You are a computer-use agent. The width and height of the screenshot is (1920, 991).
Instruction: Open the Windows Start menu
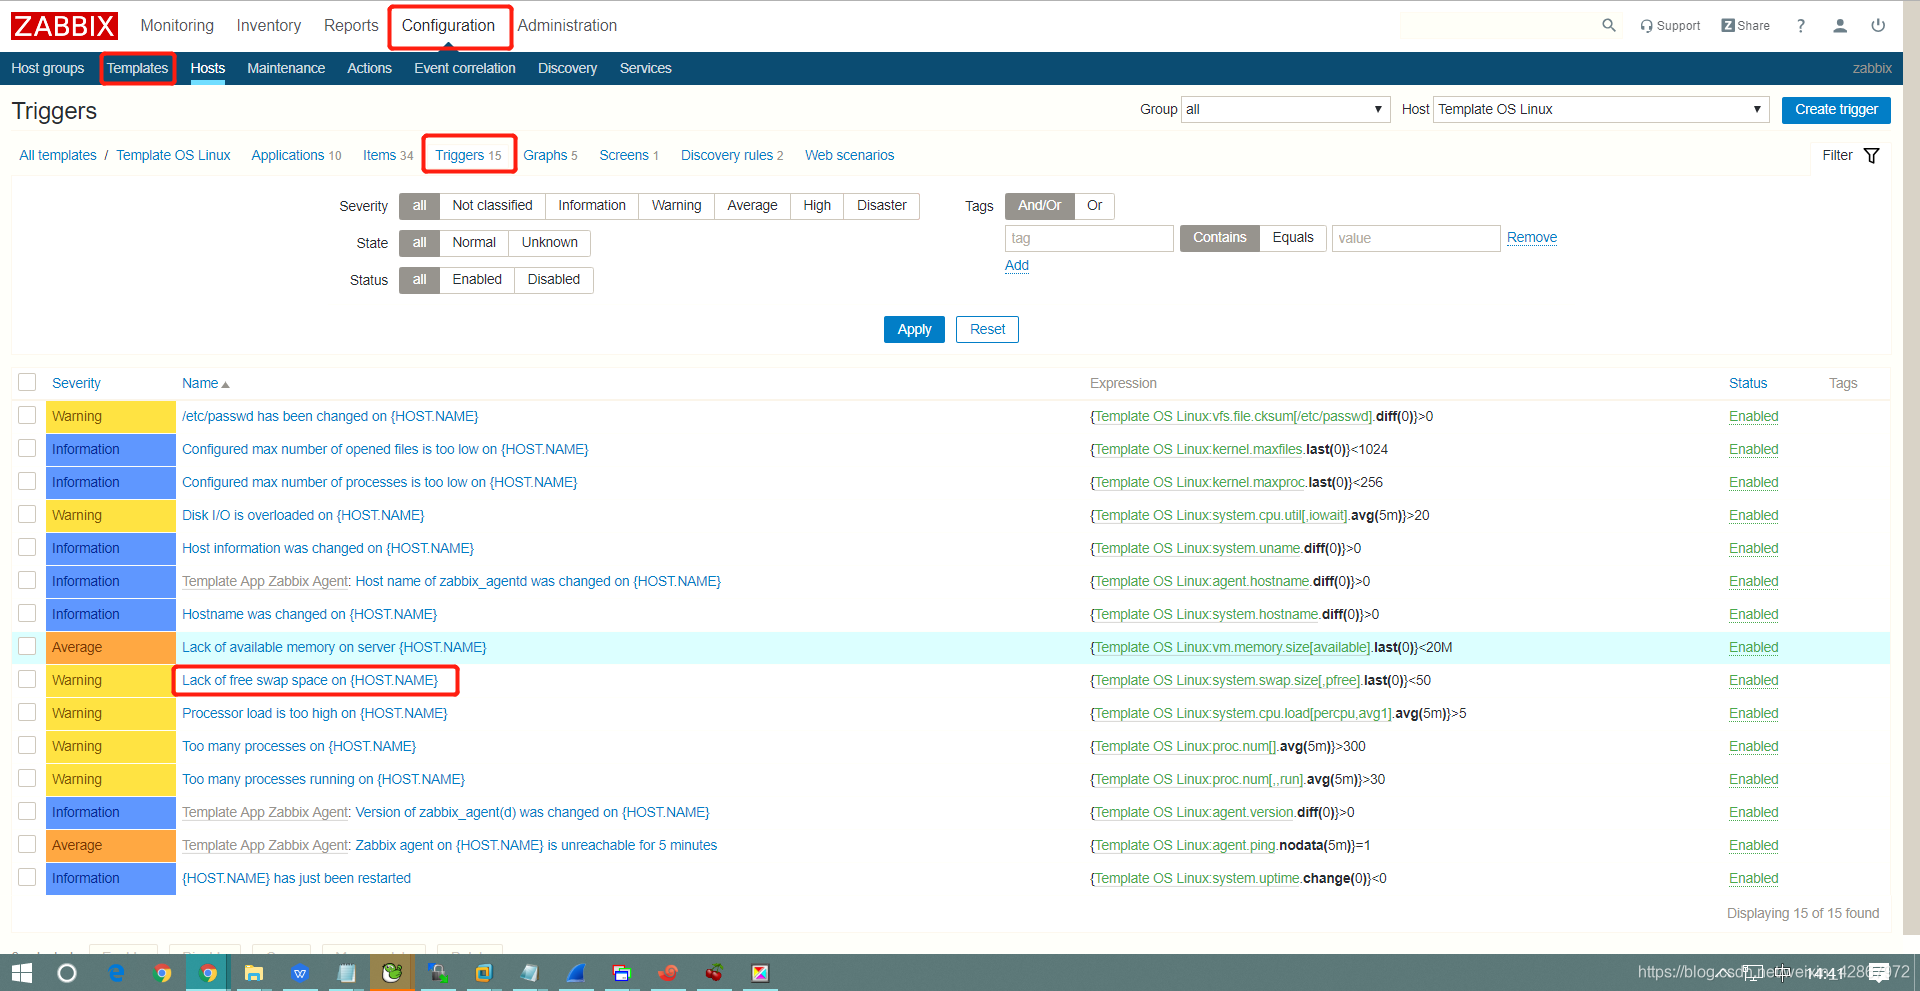tap(22, 973)
